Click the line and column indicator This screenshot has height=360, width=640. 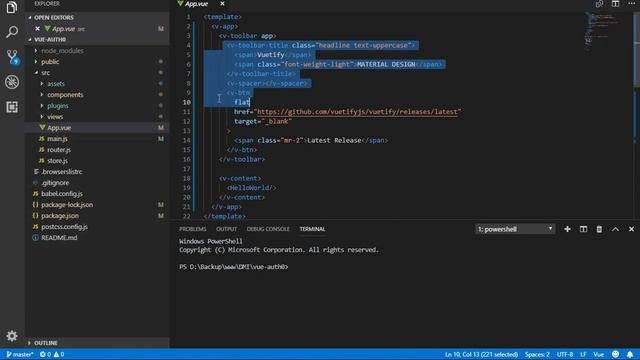pyautogui.click(x=481, y=354)
